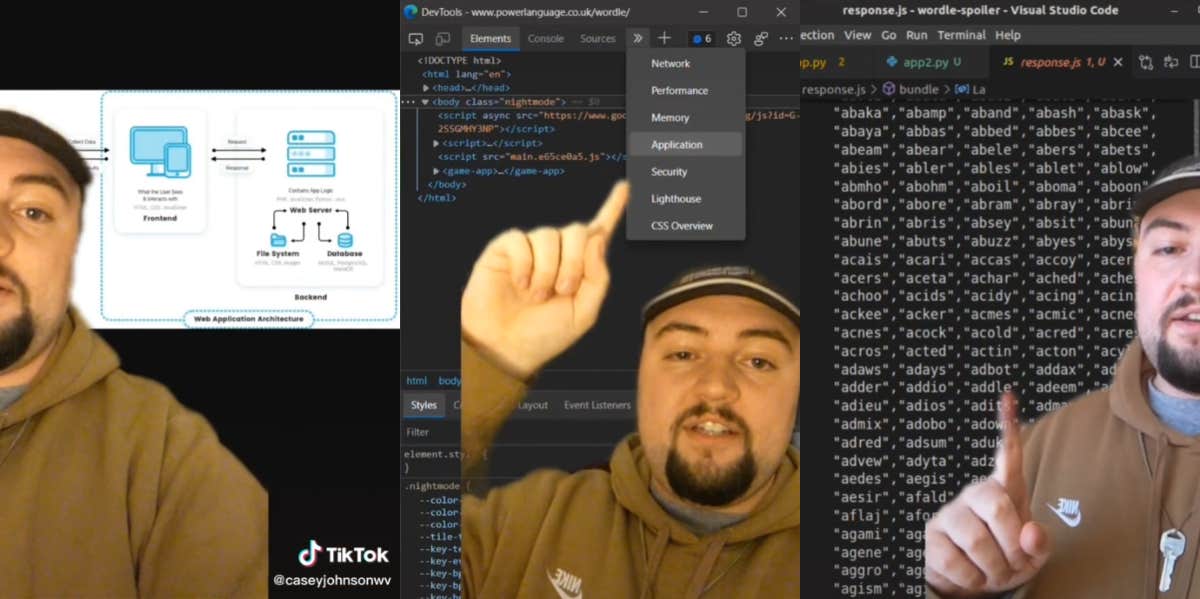Select Application from the overflow menu
The image size is (1200, 599).
tap(686, 144)
